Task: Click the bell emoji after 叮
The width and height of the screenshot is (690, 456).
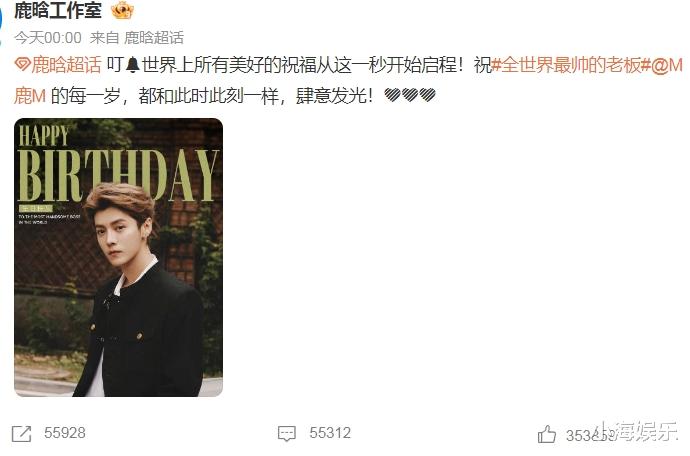Action: pyautogui.click(x=132, y=65)
